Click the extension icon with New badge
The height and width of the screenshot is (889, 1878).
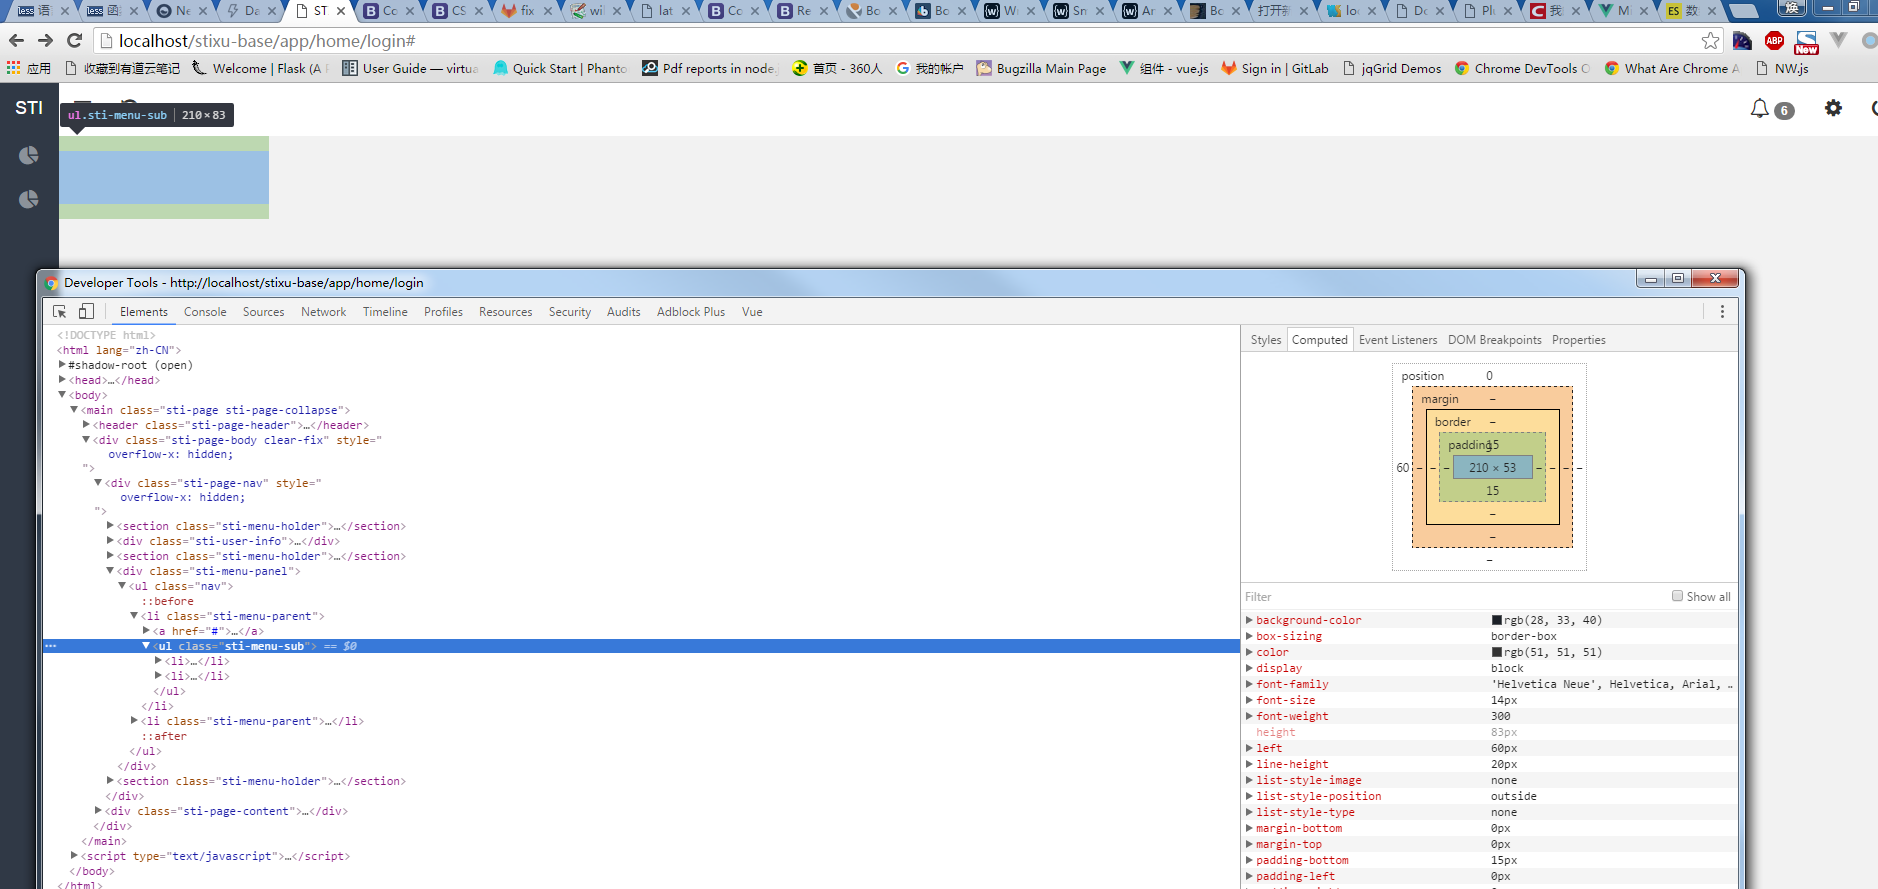tap(1806, 42)
